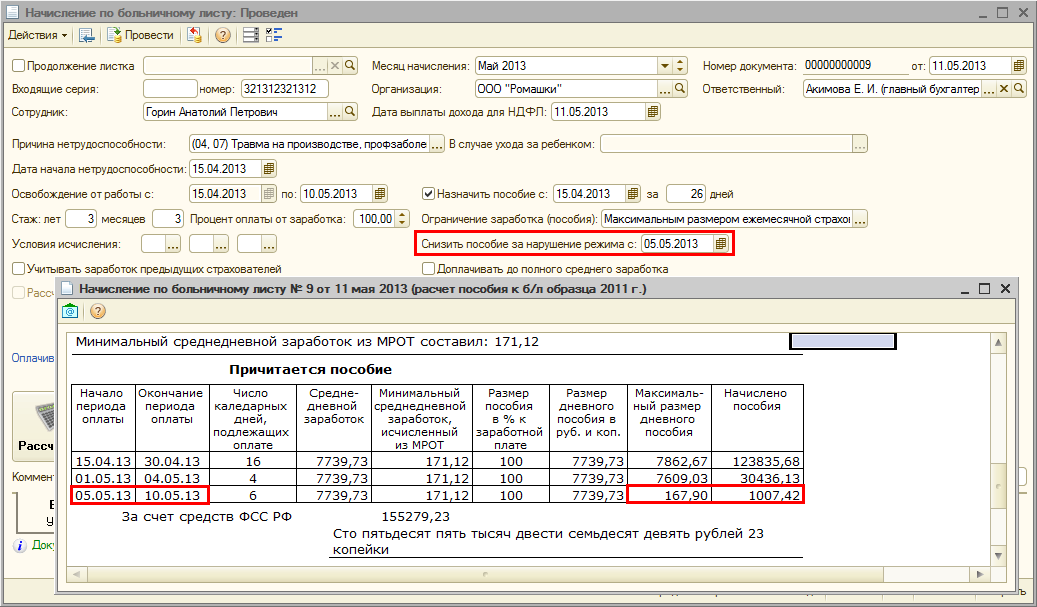The image size is (1037, 607).
Task: Open selection for Причина нетрудоспособности field
Action: (x=436, y=144)
